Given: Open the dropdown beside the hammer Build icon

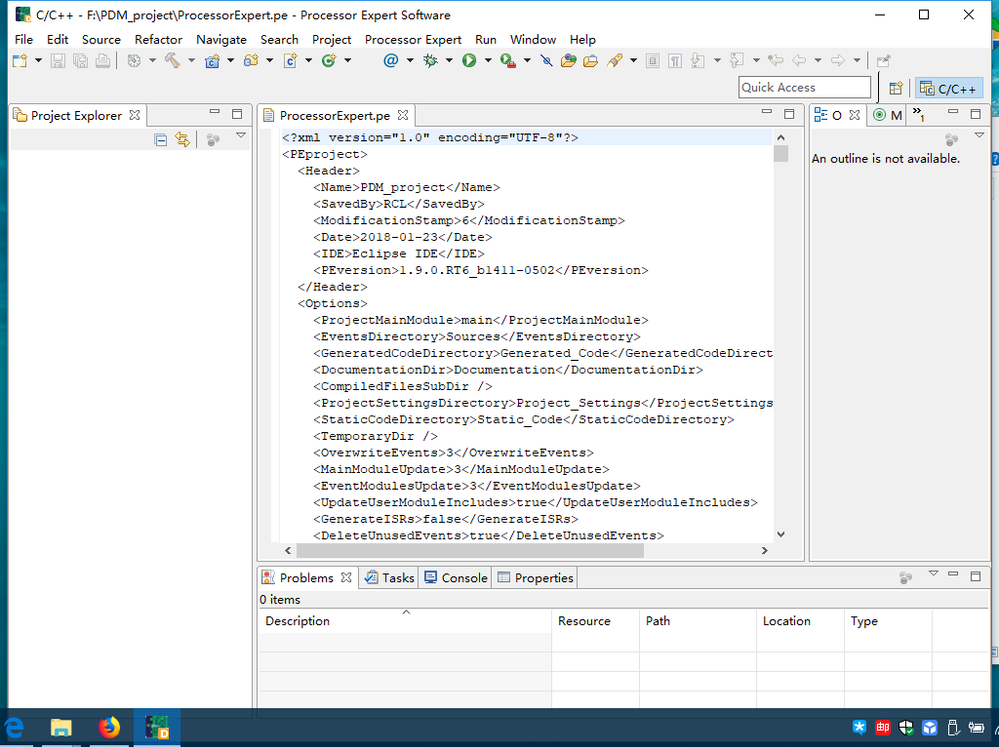Looking at the screenshot, I should click(191, 61).
